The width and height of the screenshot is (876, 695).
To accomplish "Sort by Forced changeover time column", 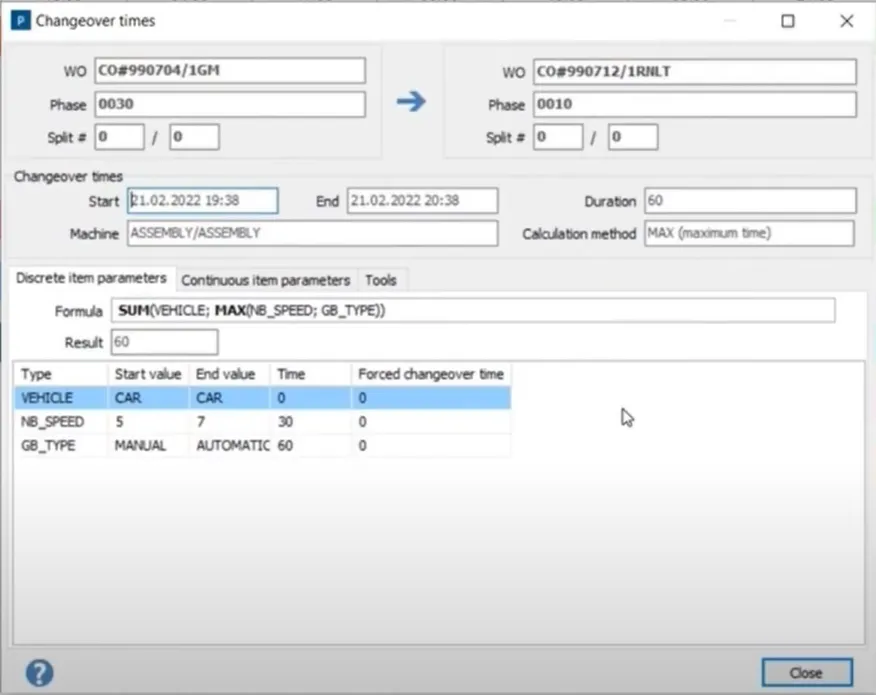I will pyautogui.click(x=431, y=374).
